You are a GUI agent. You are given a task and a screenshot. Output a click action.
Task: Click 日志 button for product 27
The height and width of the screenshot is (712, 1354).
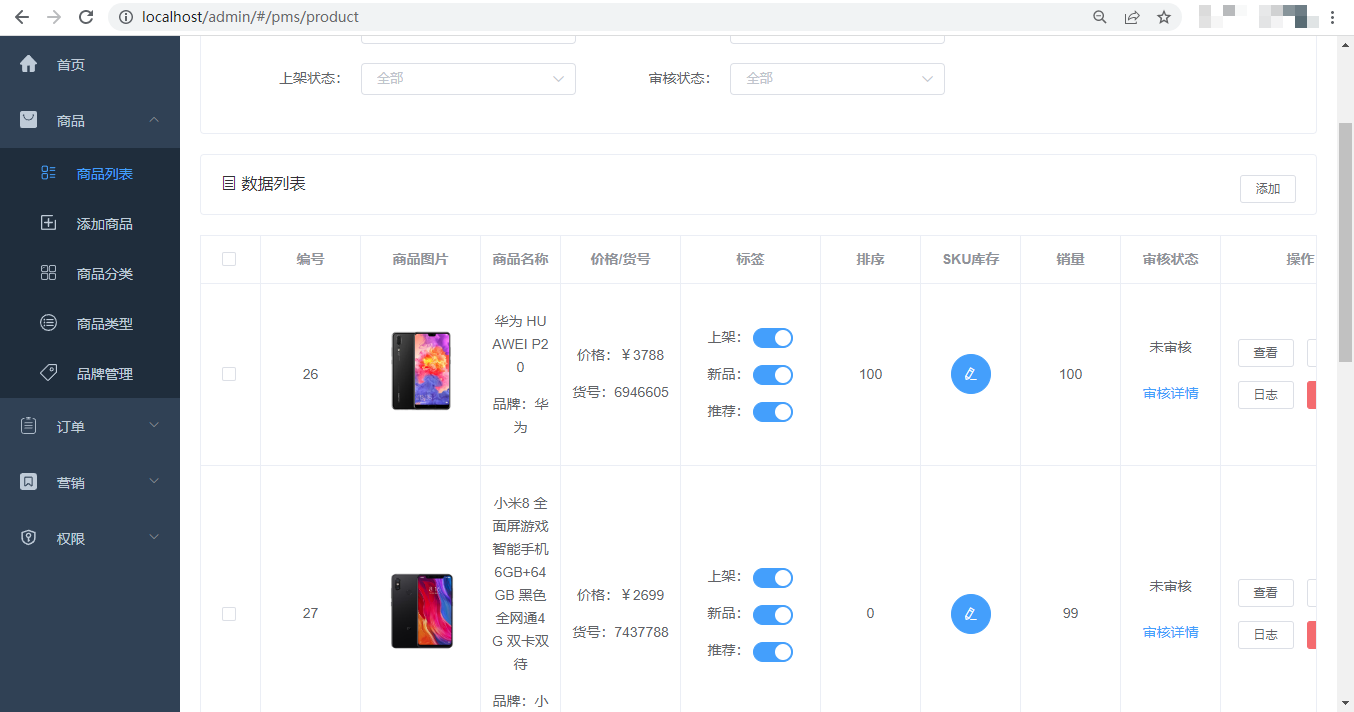1265,635
